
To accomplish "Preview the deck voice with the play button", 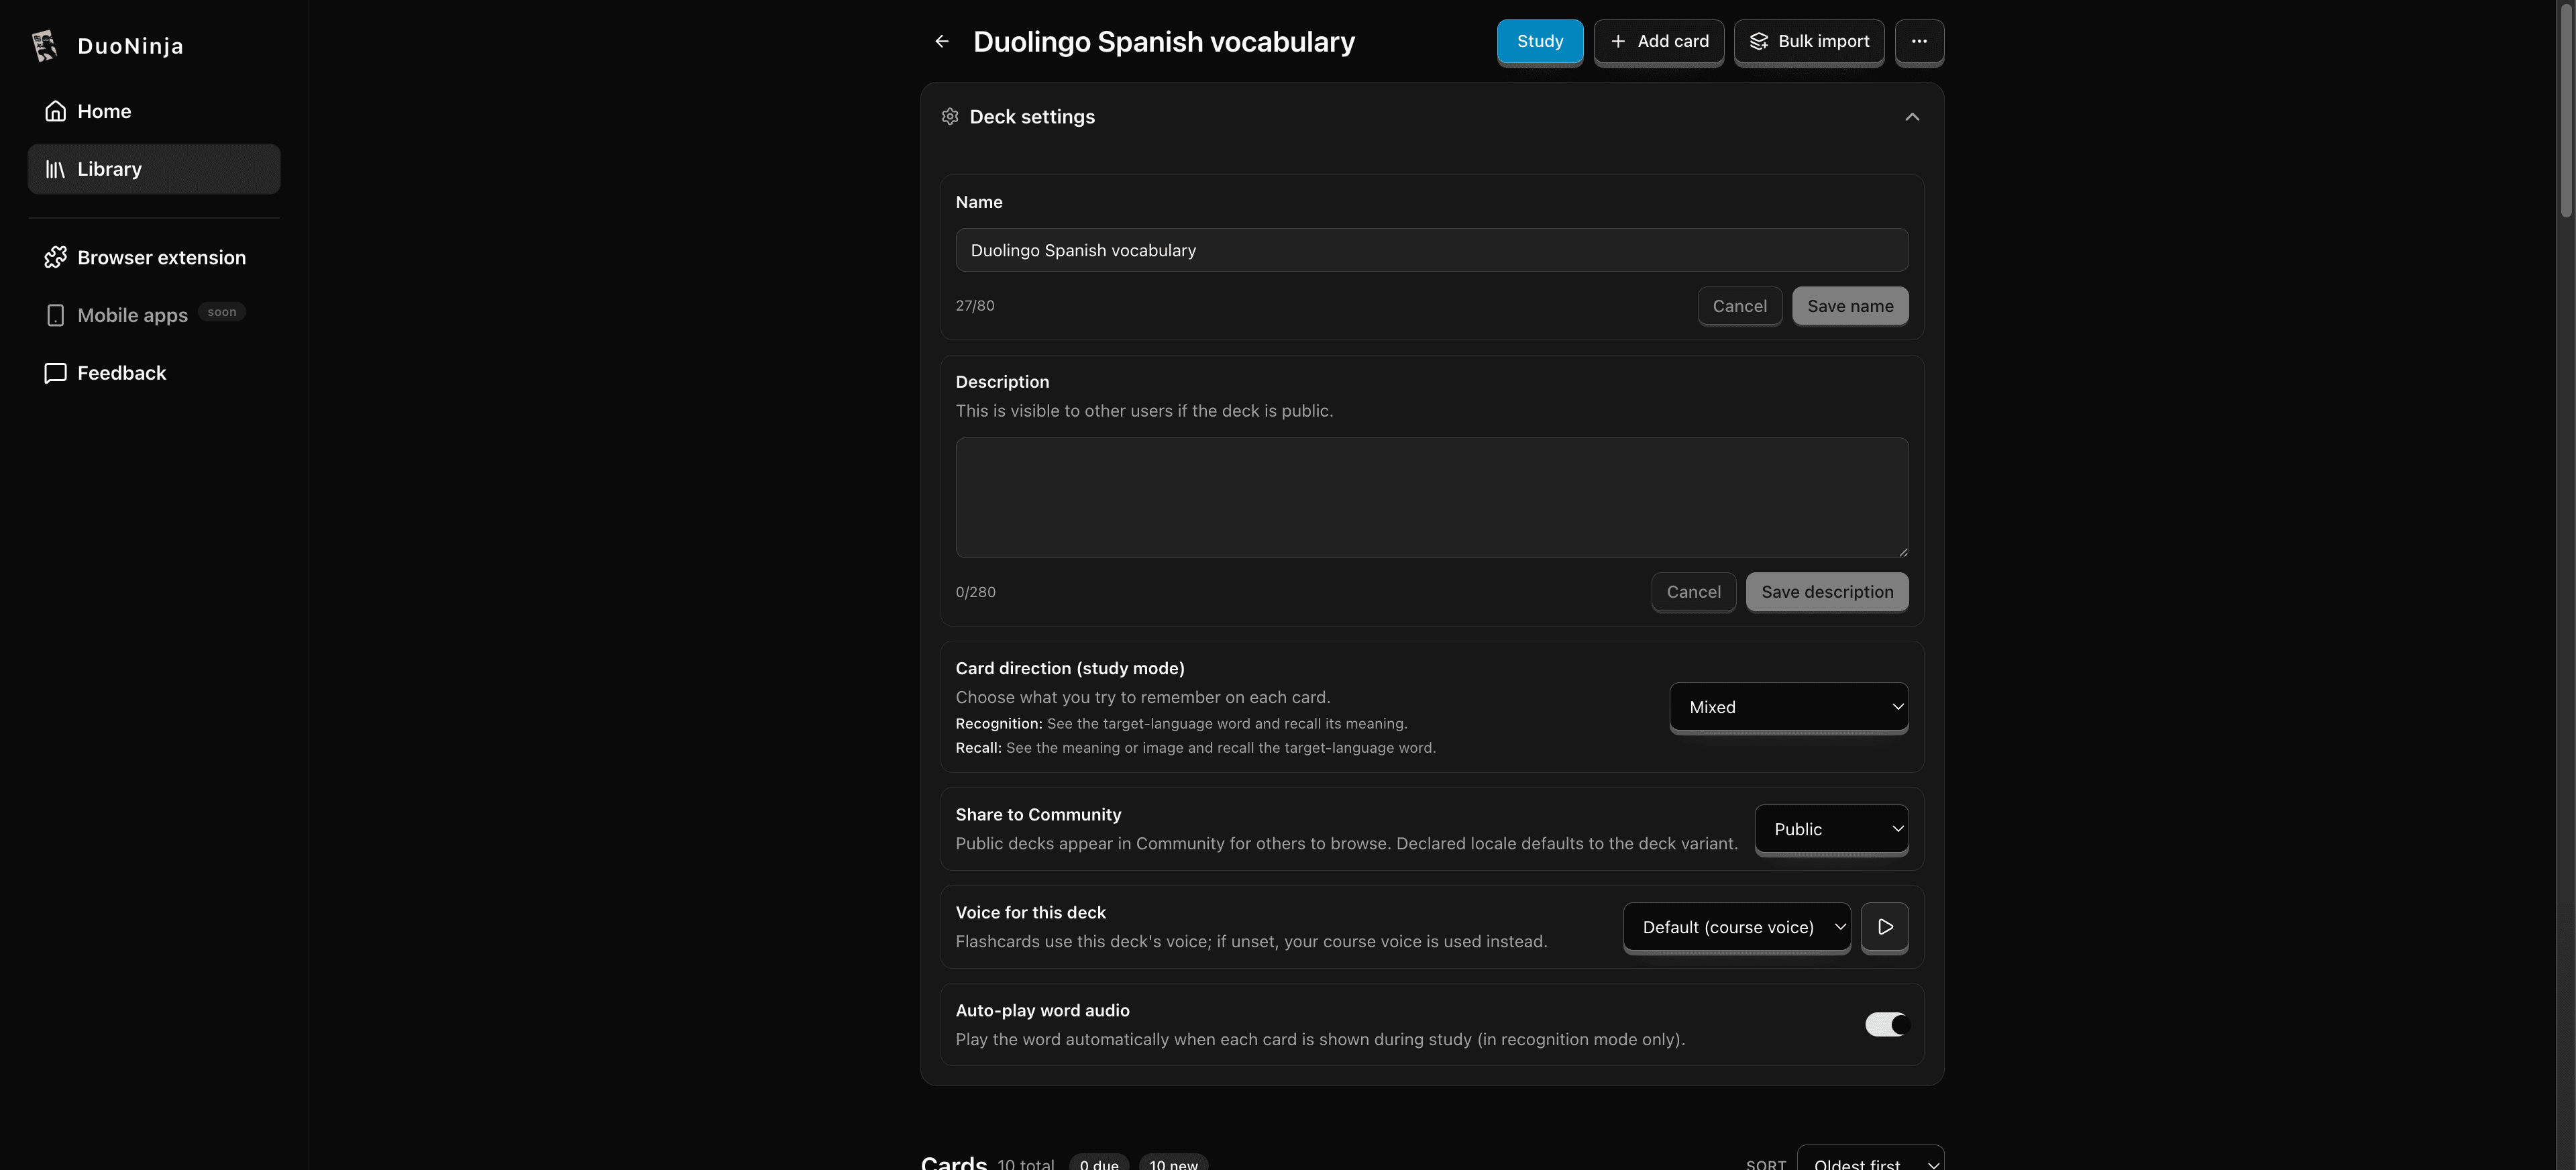I will click(1884, 927).
